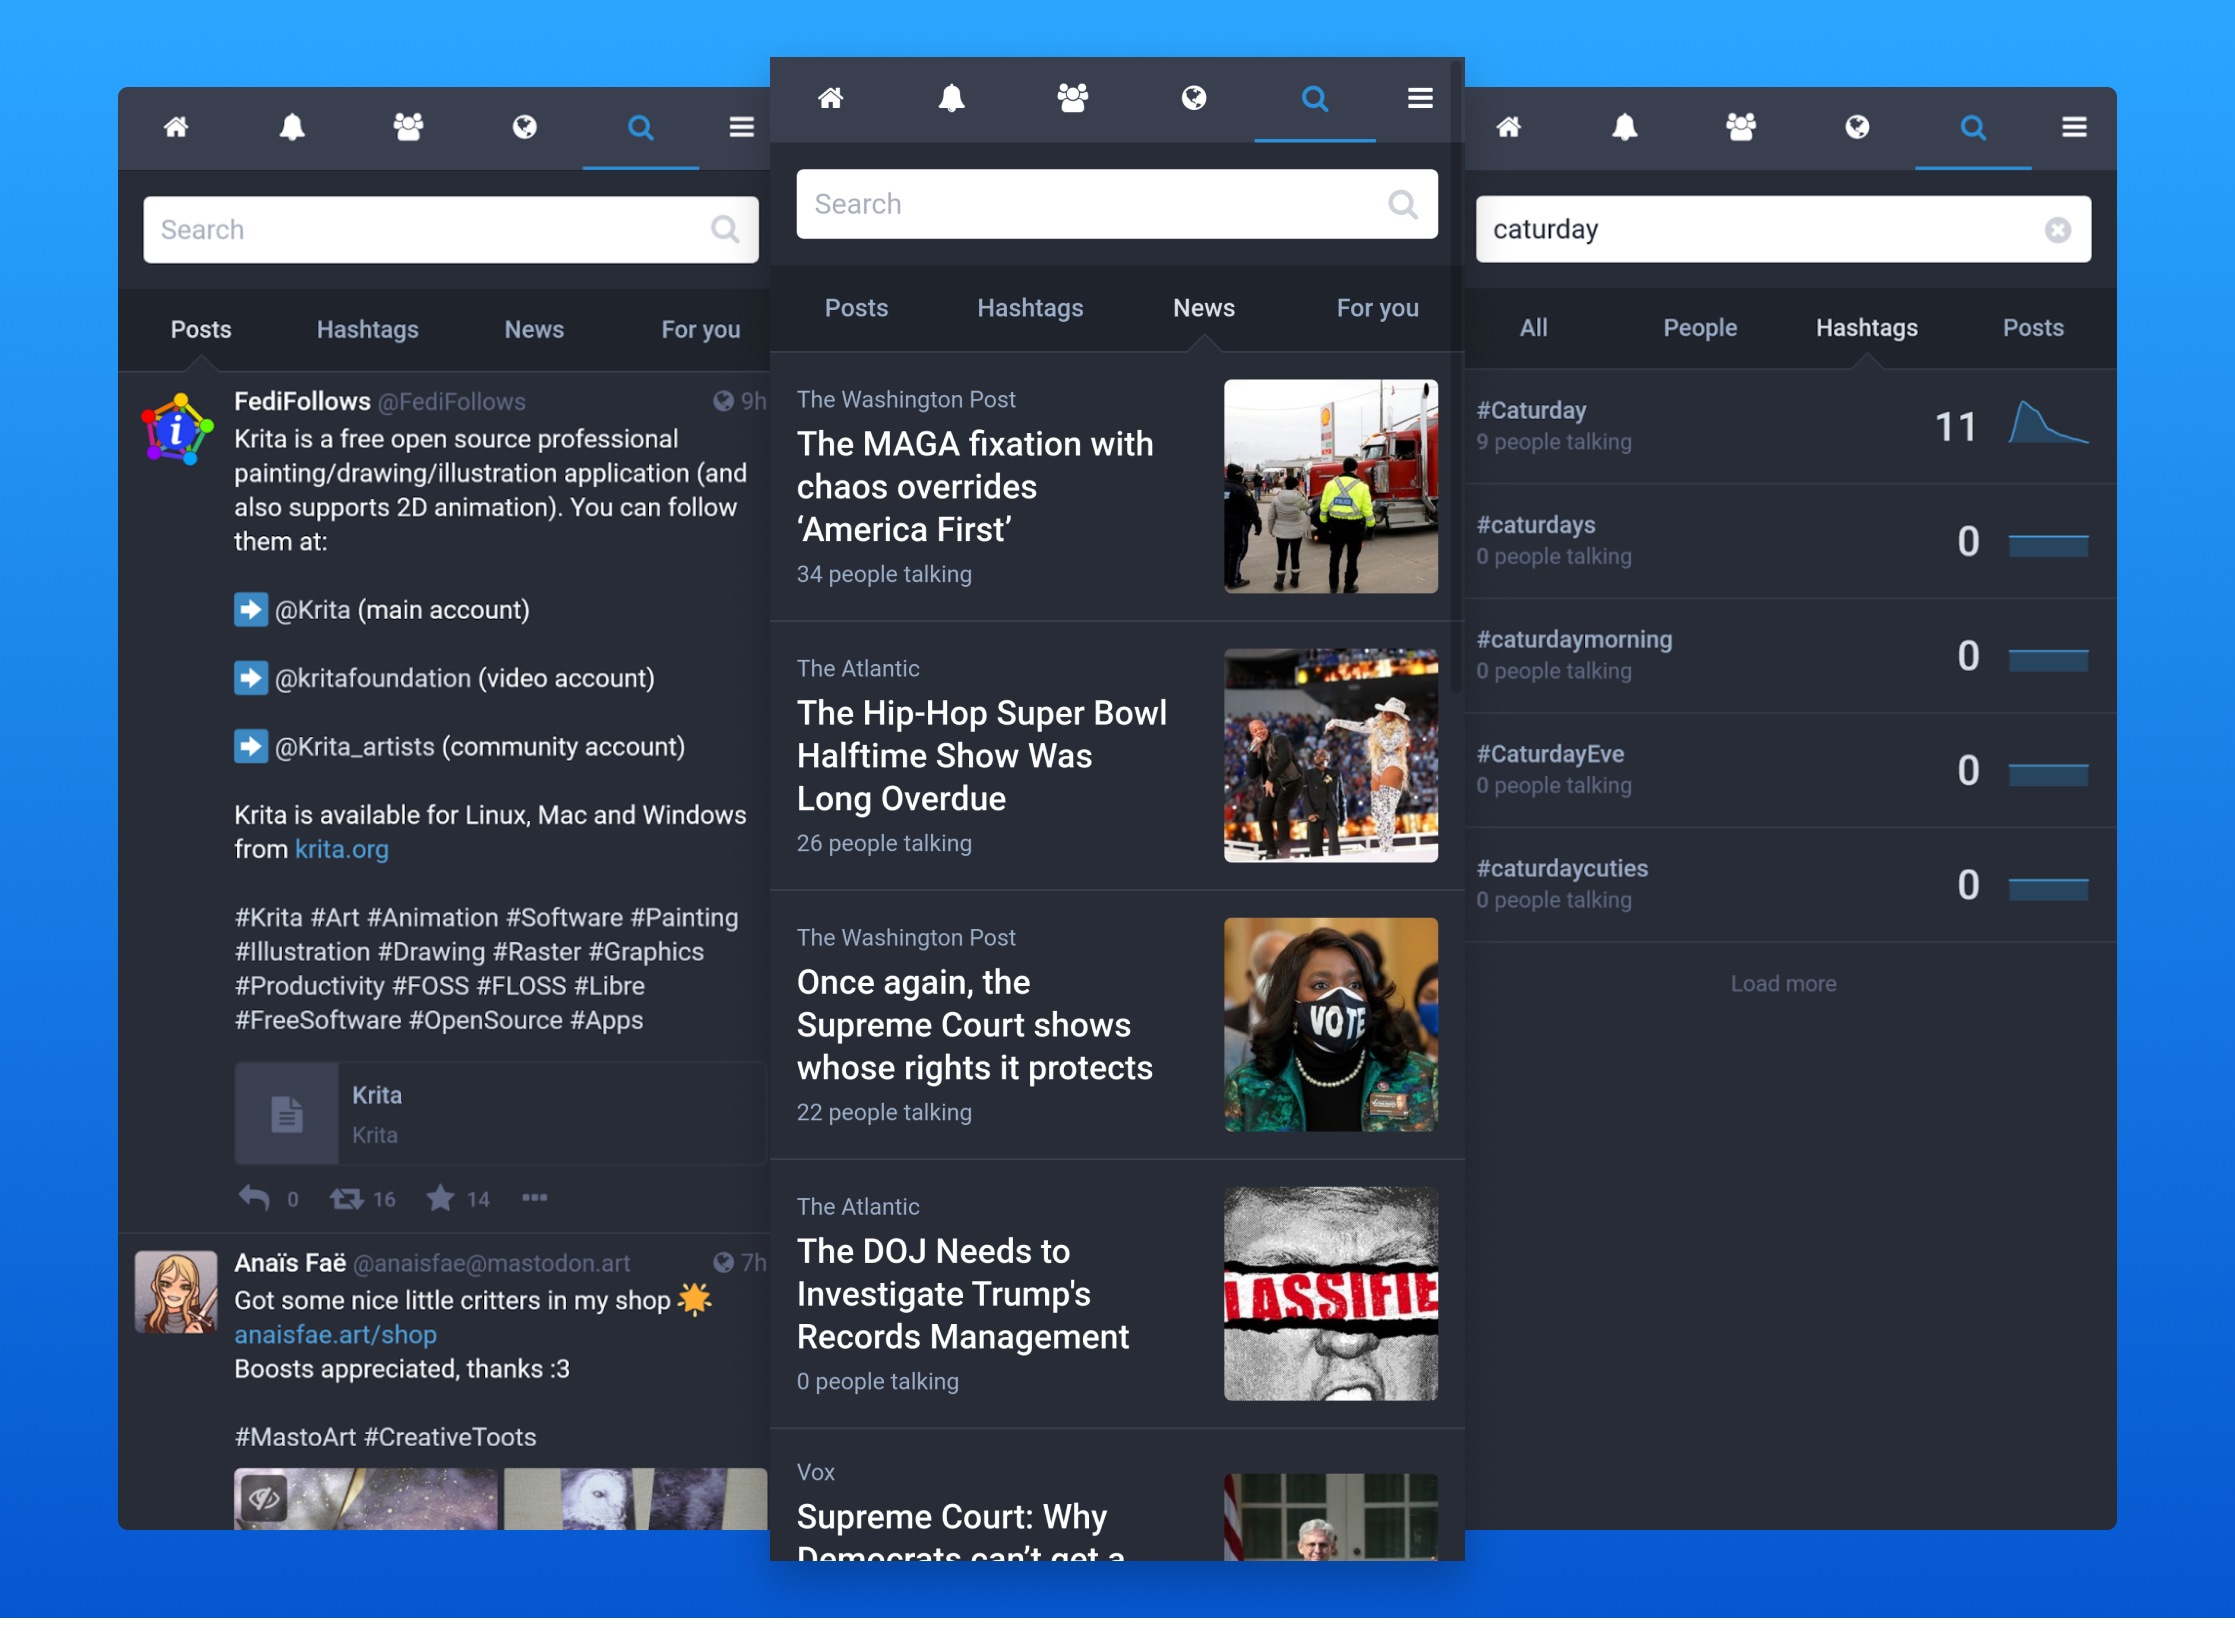This screenshot has width=2235, height=1631.
Task: Open the anaisfae.art/shop link
Action: [335, 1335]
